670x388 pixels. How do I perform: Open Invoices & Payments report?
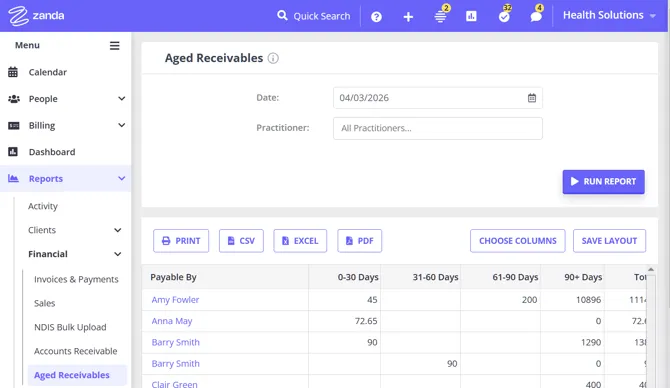76,279
